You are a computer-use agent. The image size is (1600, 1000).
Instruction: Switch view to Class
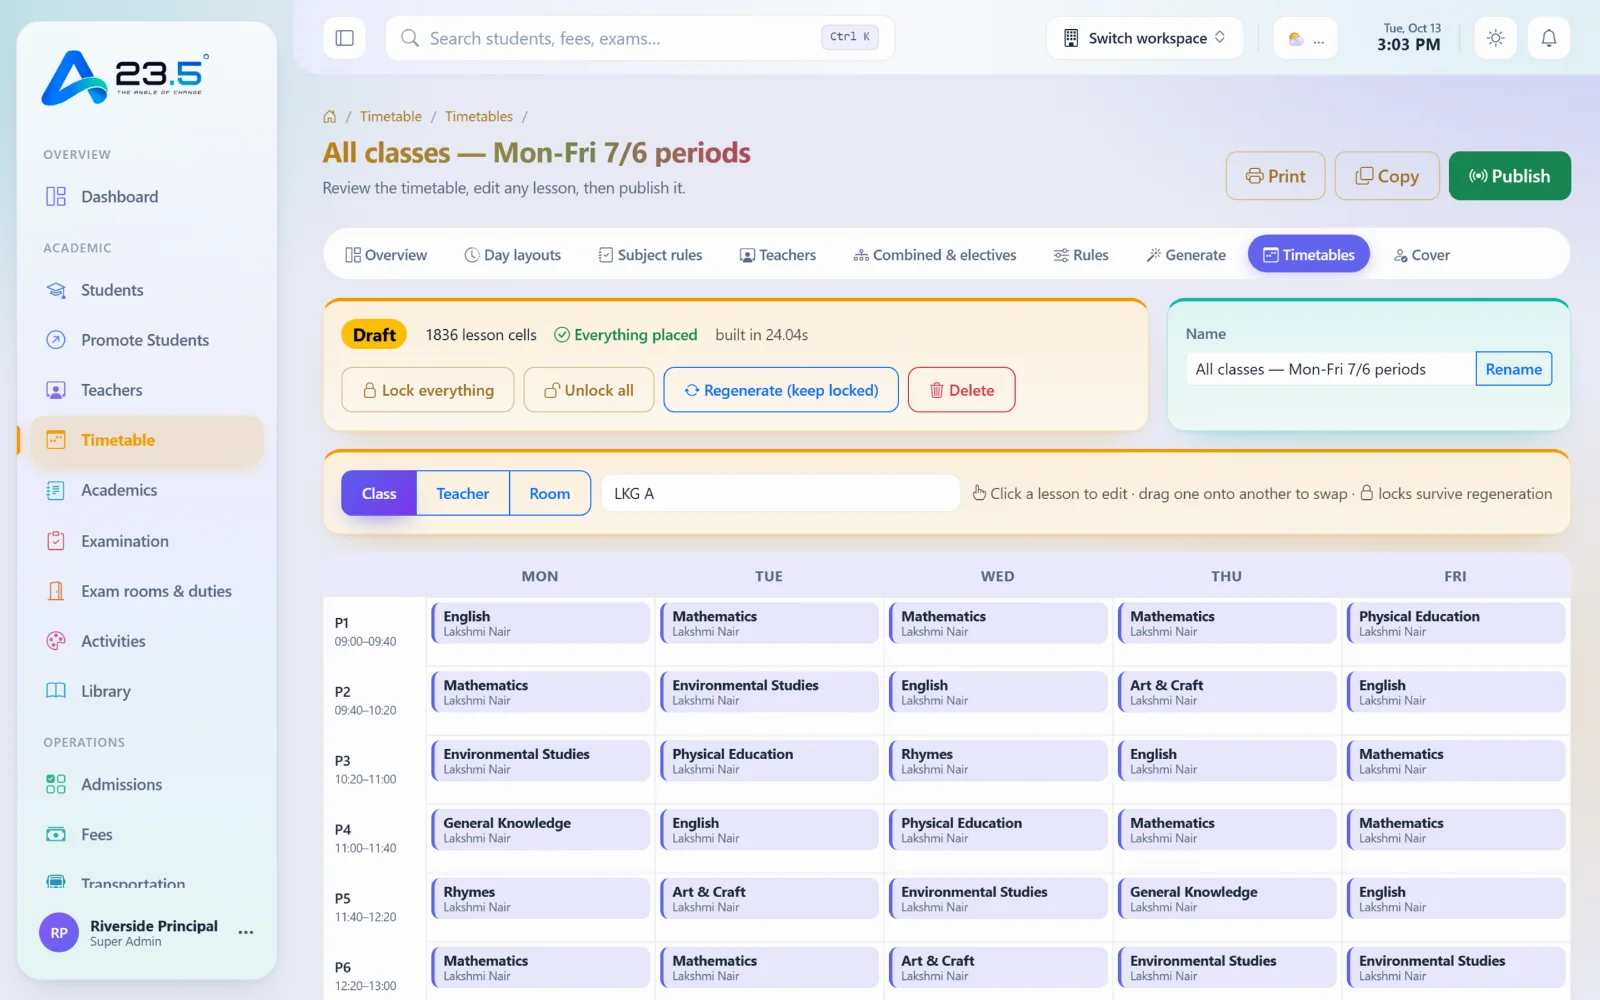click(379, 493)
